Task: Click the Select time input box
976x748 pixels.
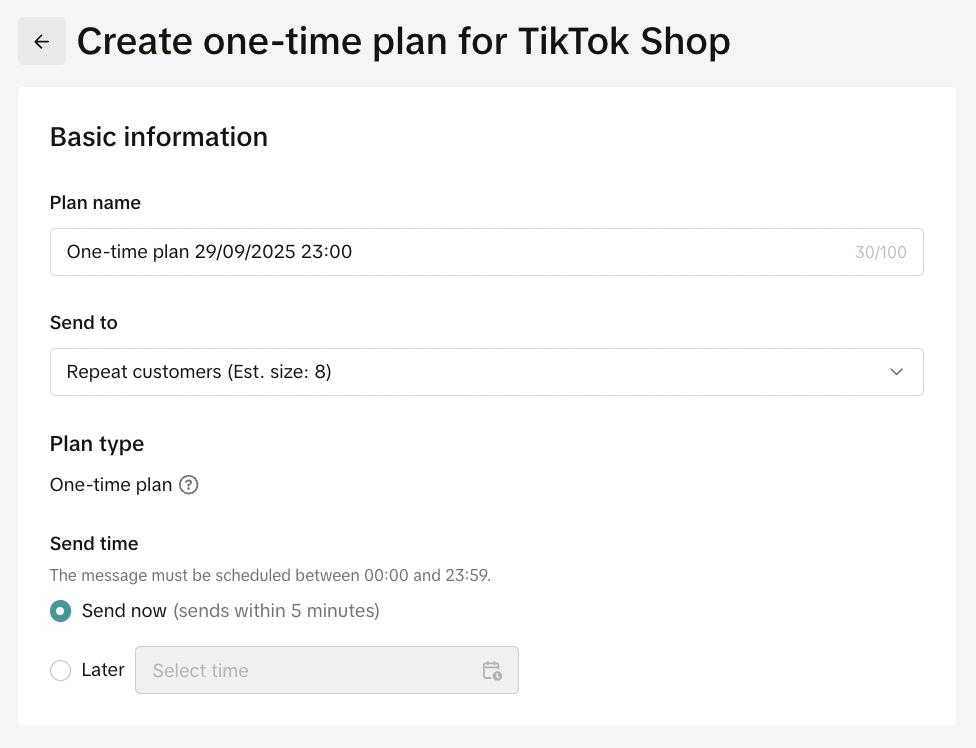Action: point(310,670)
